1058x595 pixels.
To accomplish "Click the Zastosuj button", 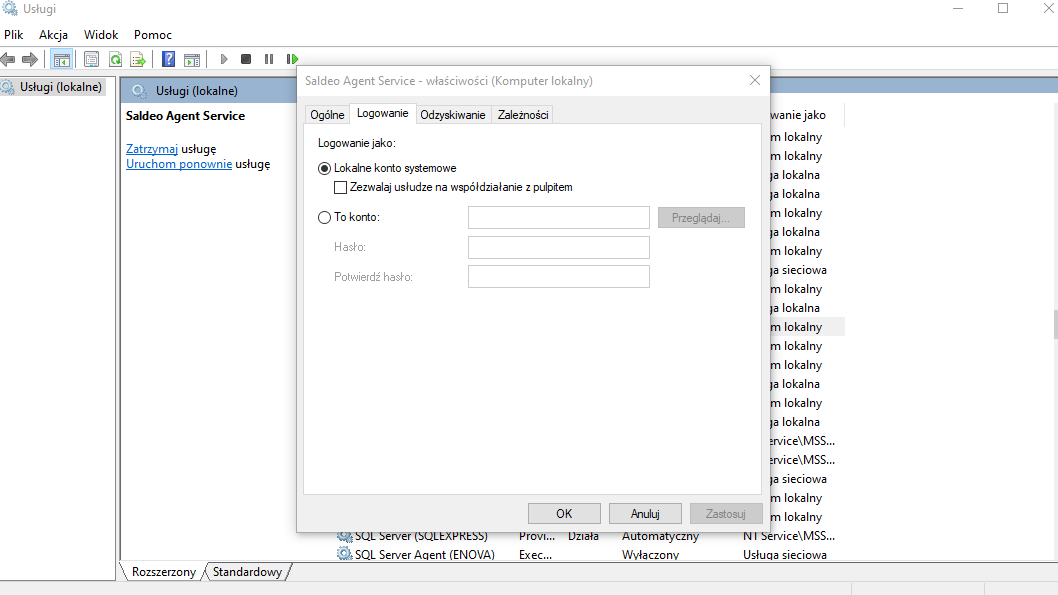I will (x=726, y=513).
